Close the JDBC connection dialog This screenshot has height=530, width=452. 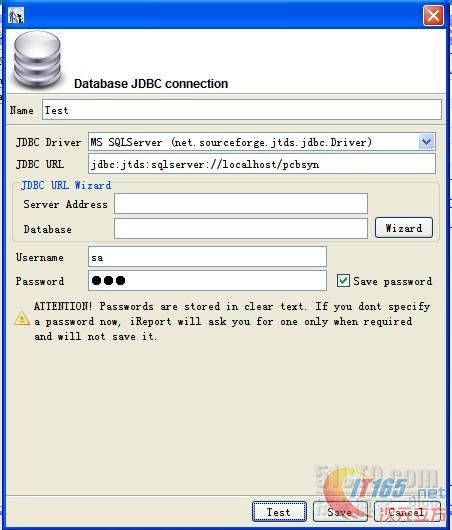pos(433,15)
